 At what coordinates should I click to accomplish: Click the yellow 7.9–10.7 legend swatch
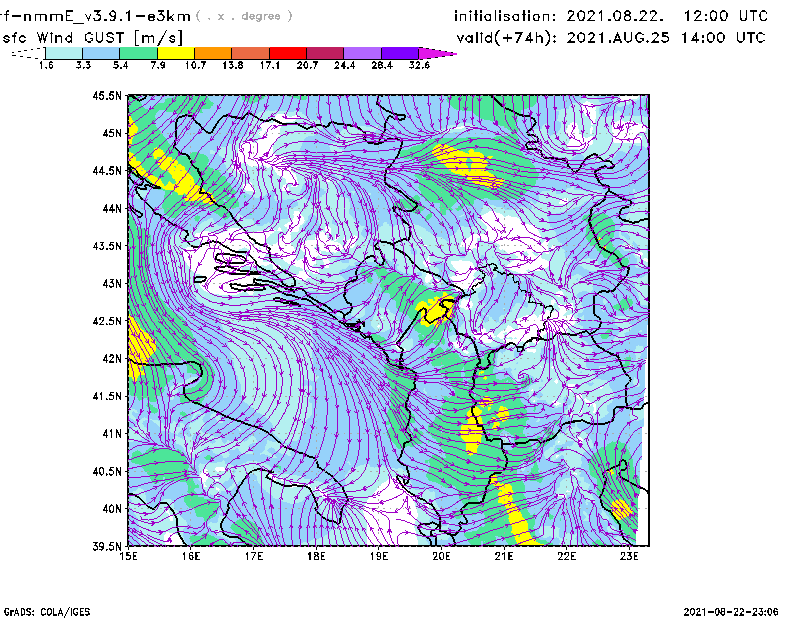click(x=176, y=53)
